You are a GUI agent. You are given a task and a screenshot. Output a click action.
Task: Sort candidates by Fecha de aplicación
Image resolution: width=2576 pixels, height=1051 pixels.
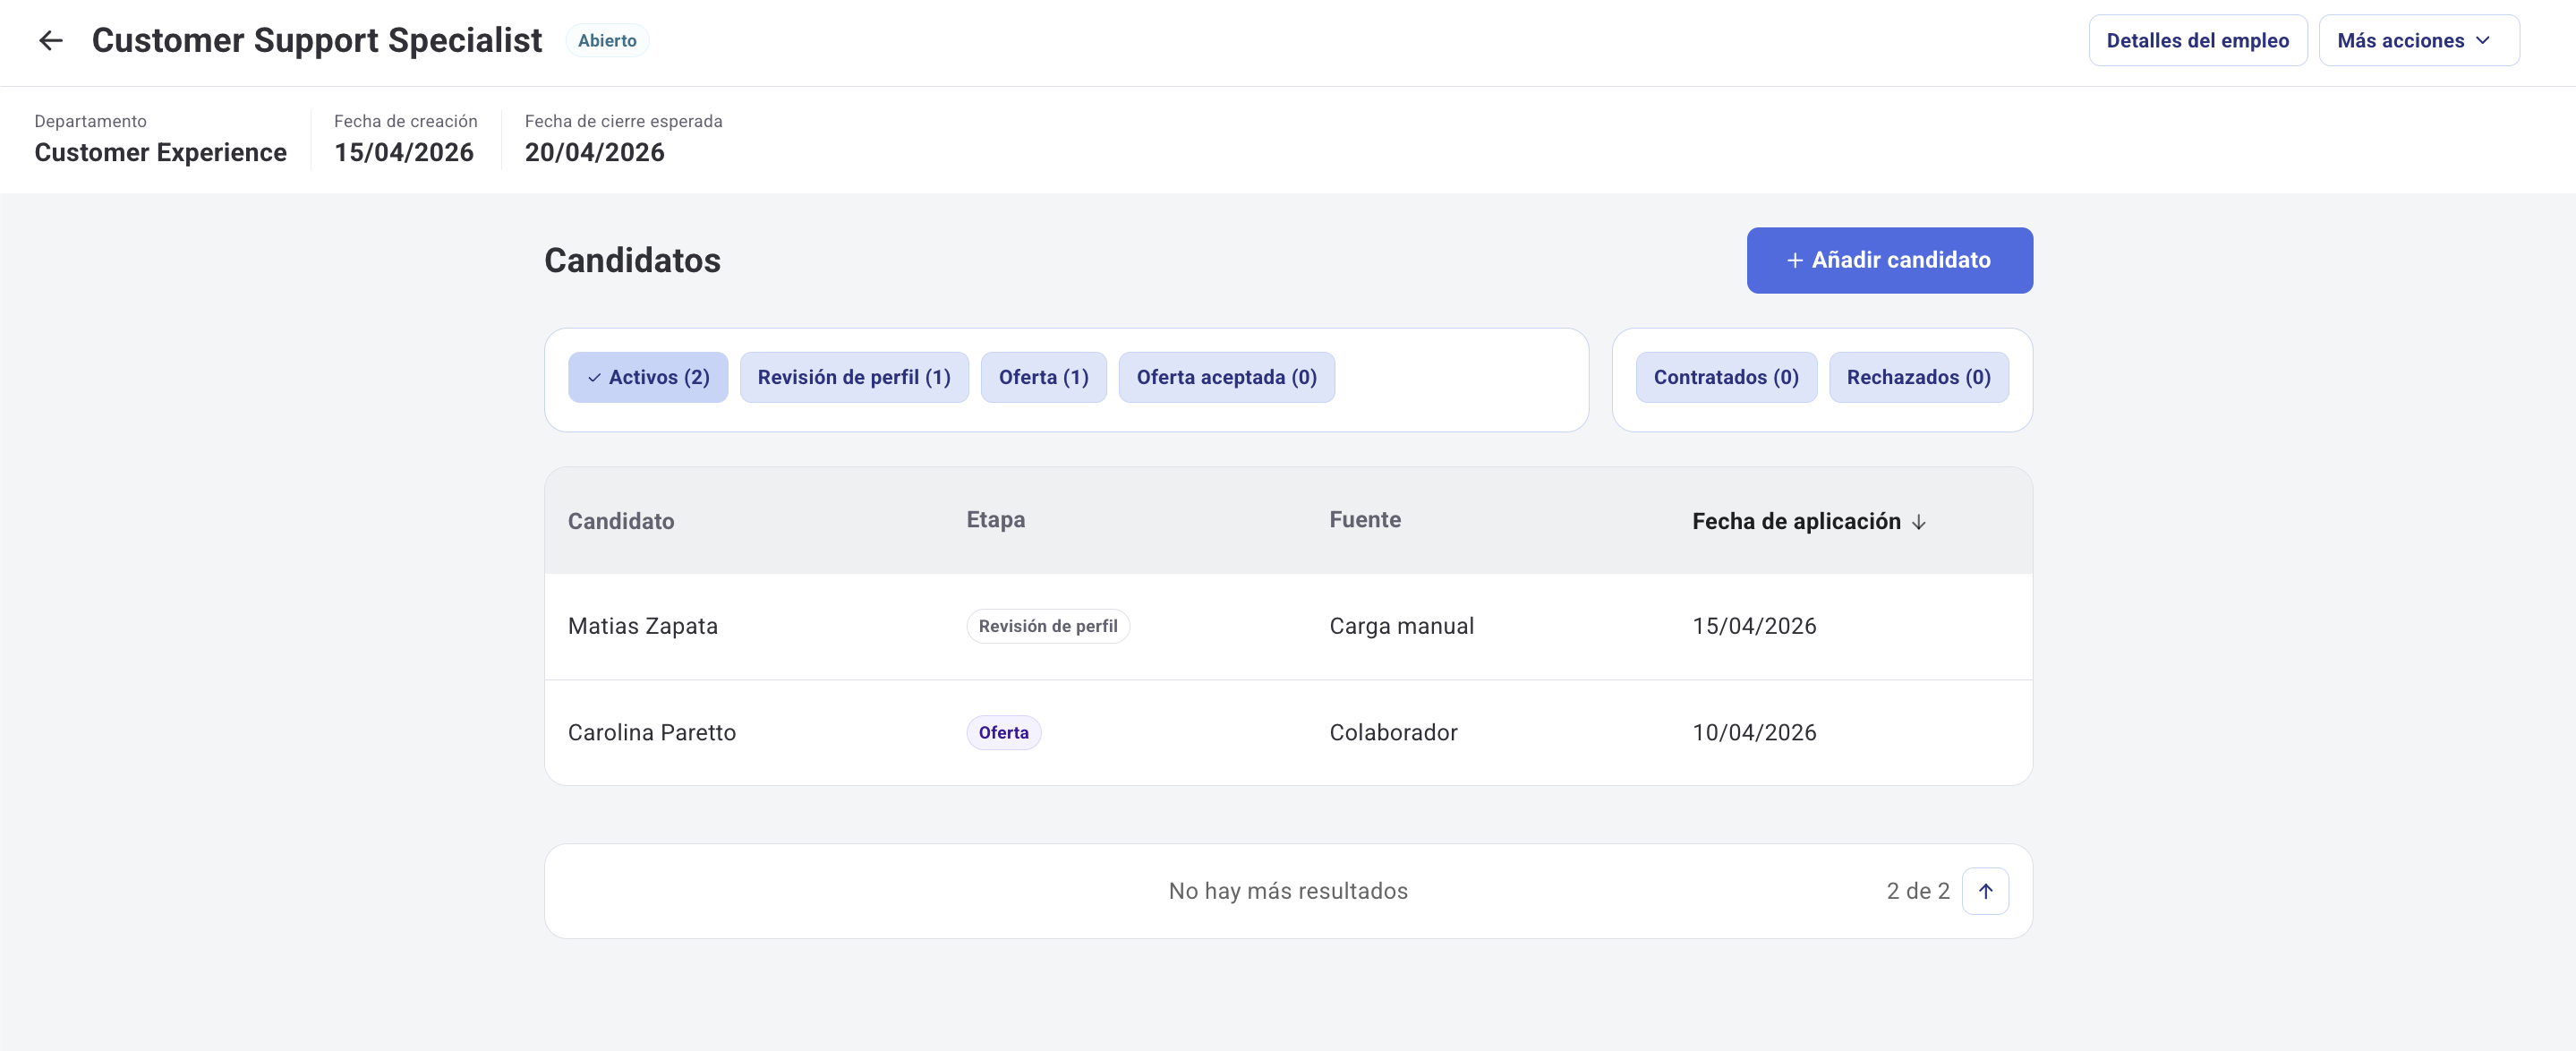1796,521
